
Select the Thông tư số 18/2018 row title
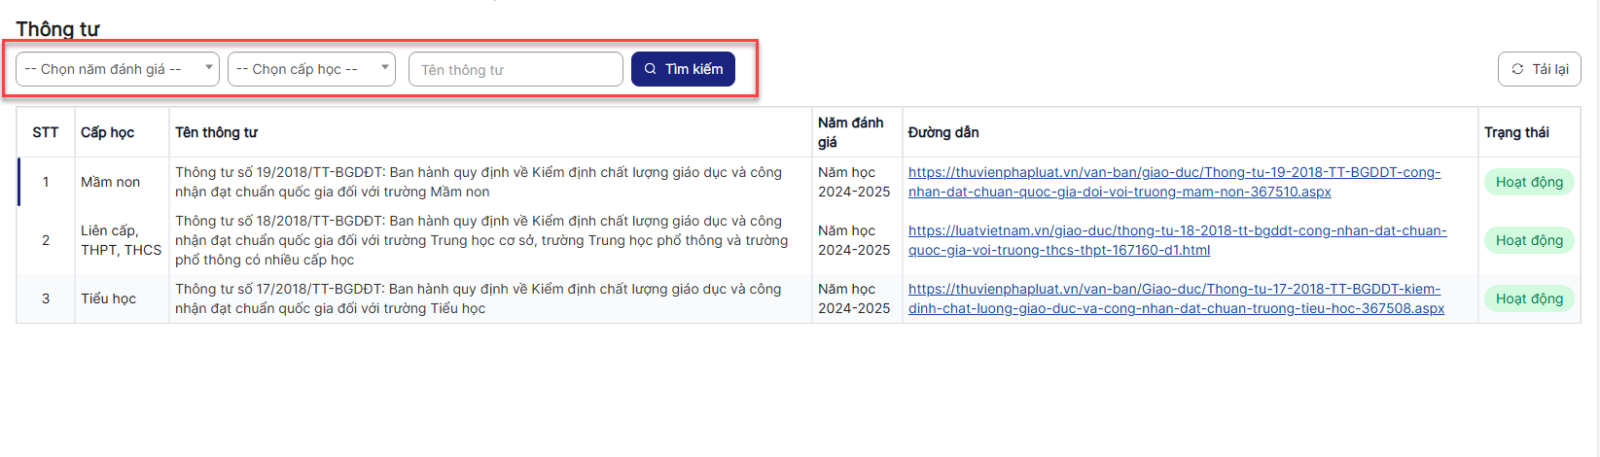click(480, 240)
